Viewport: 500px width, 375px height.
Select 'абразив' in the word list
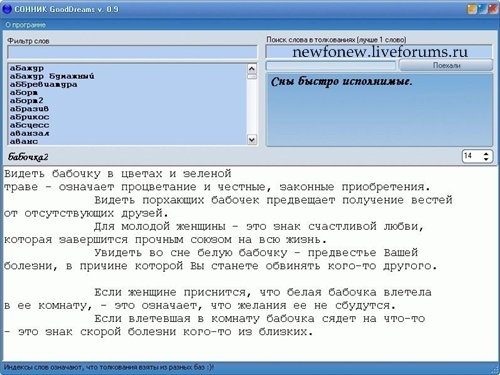click(x=29, y=109)
